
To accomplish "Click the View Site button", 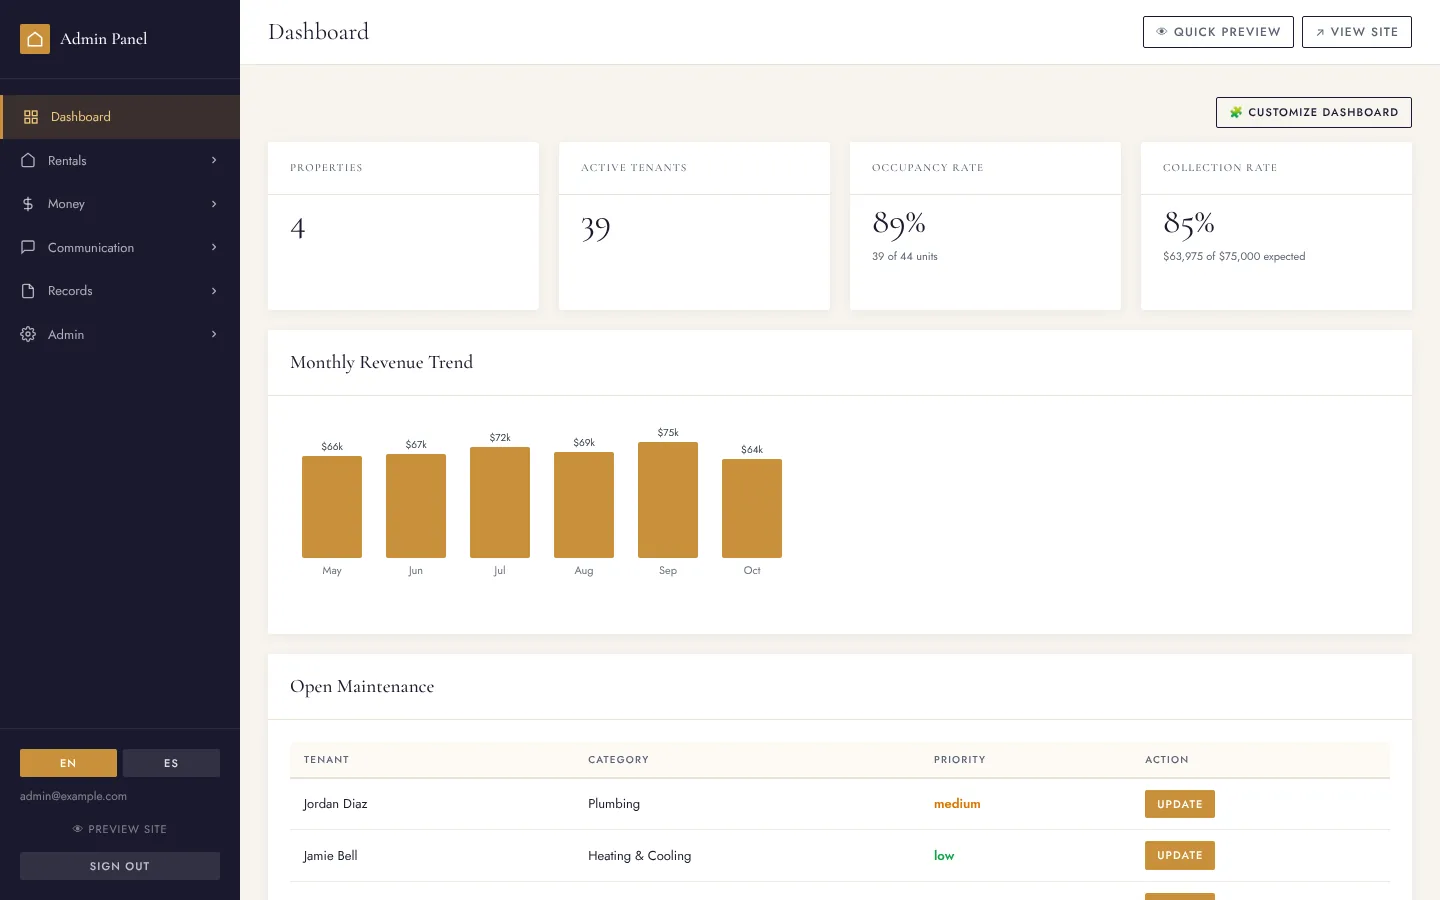I will click(1357, 32).
